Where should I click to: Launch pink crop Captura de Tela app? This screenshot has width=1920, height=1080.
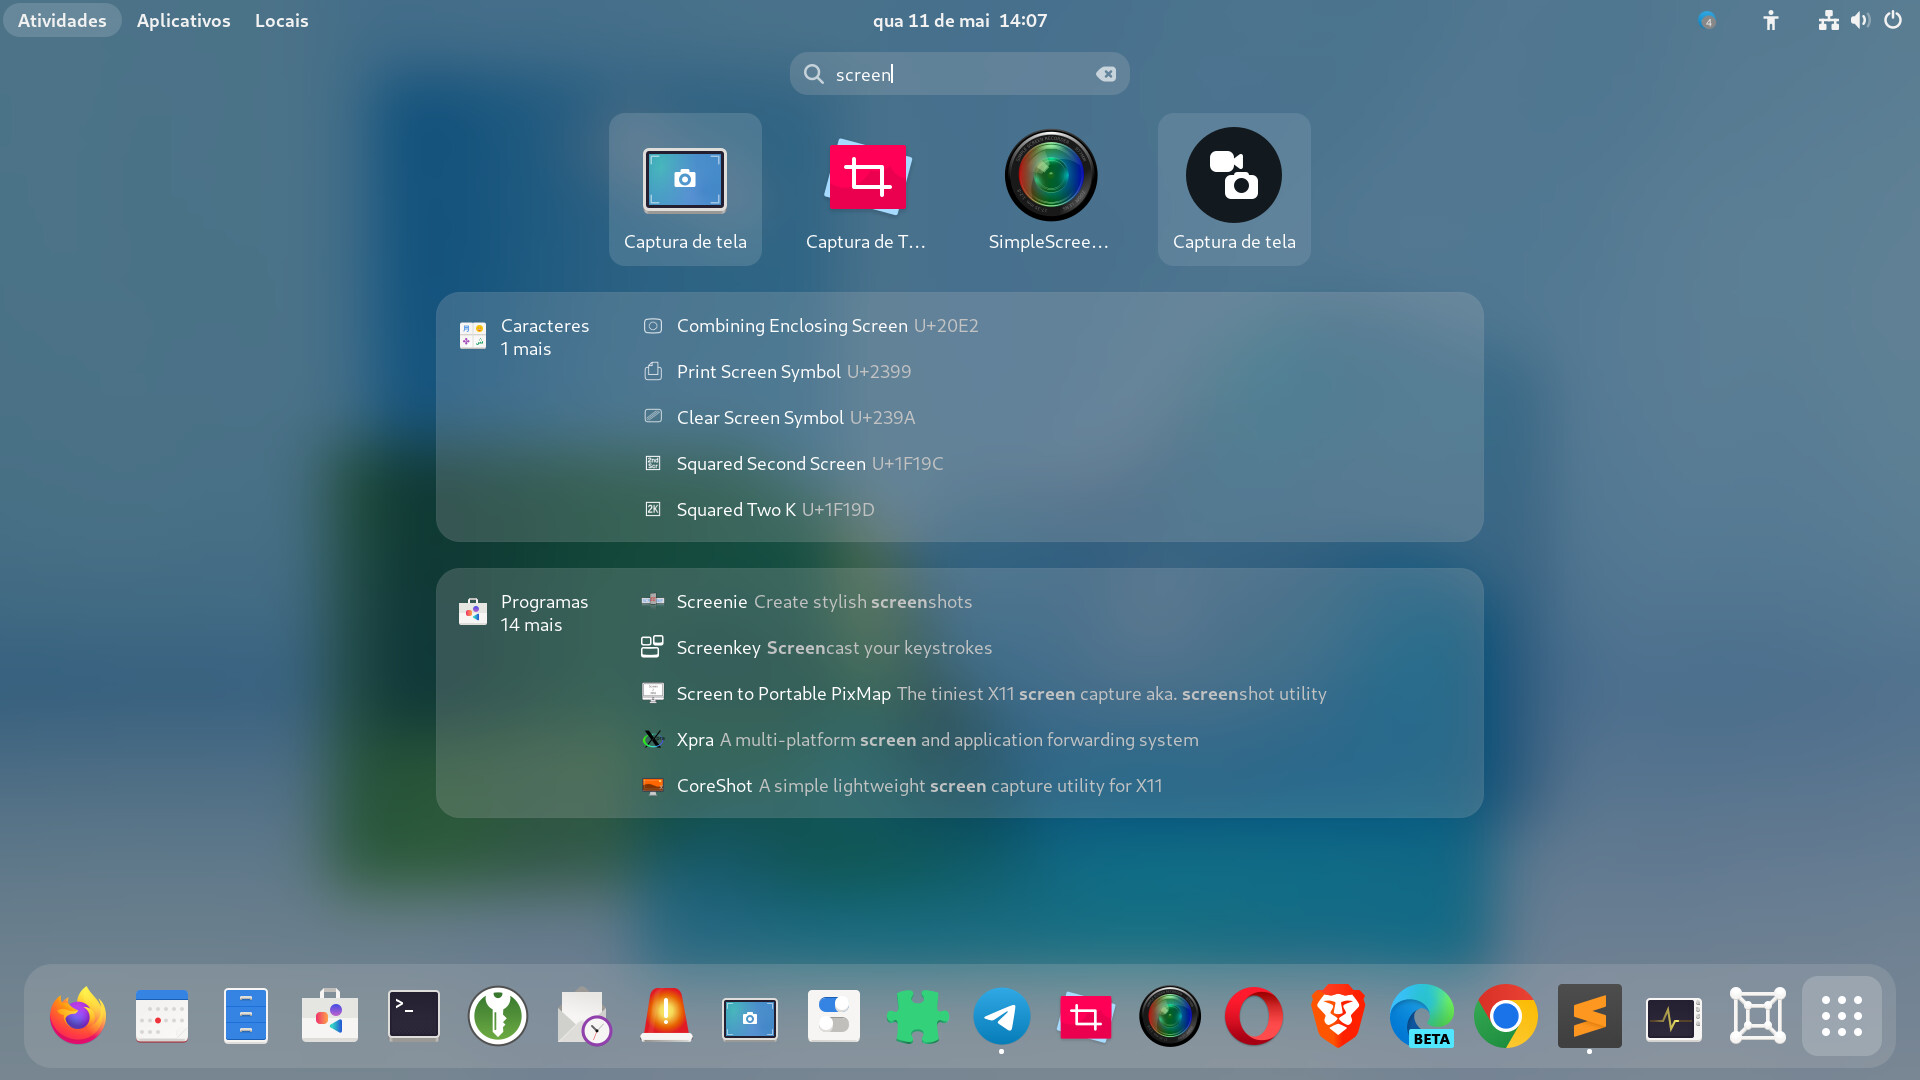click(866, 188)
